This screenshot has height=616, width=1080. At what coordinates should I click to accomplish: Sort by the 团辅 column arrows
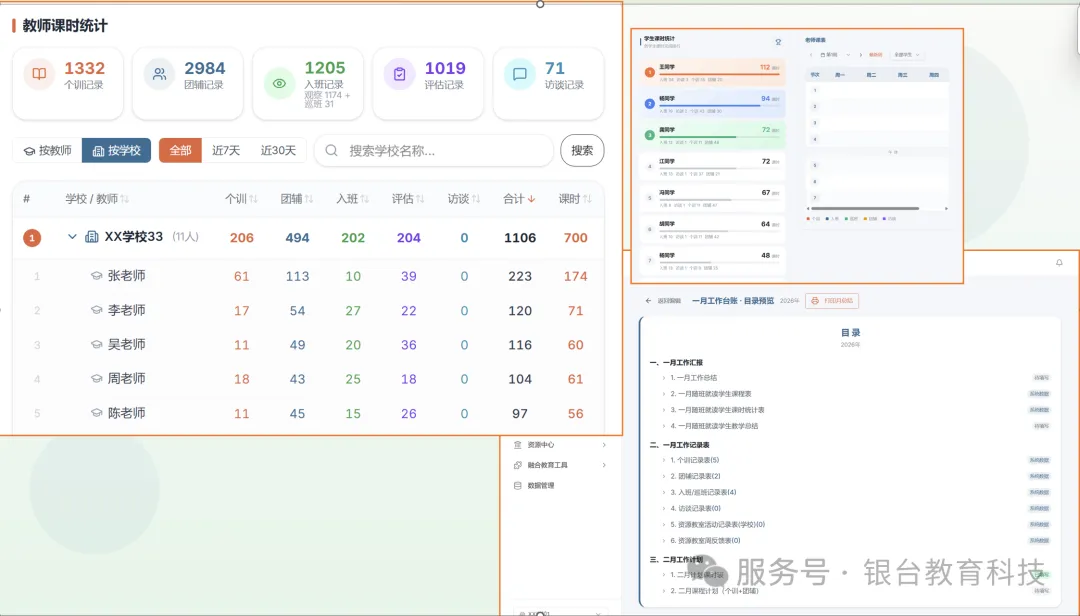[x=309, y=199]
